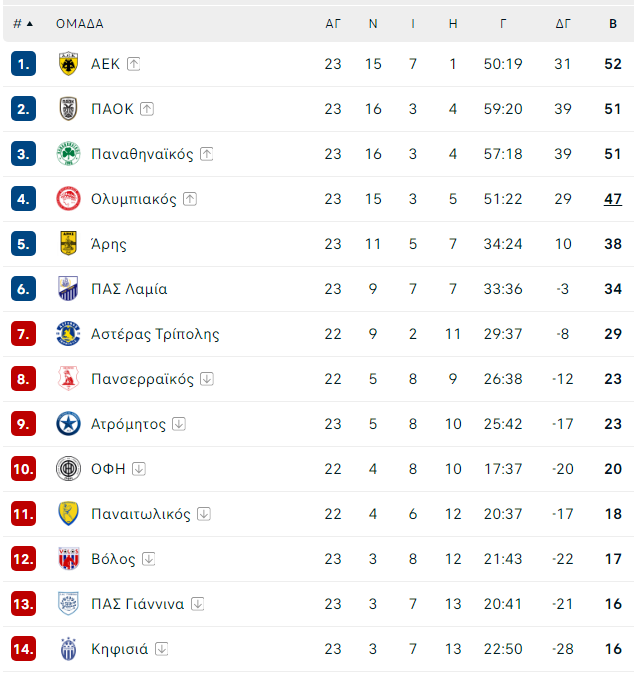
Task: Click the ΑΓ matches played column header
Action: tap(333, 23)
